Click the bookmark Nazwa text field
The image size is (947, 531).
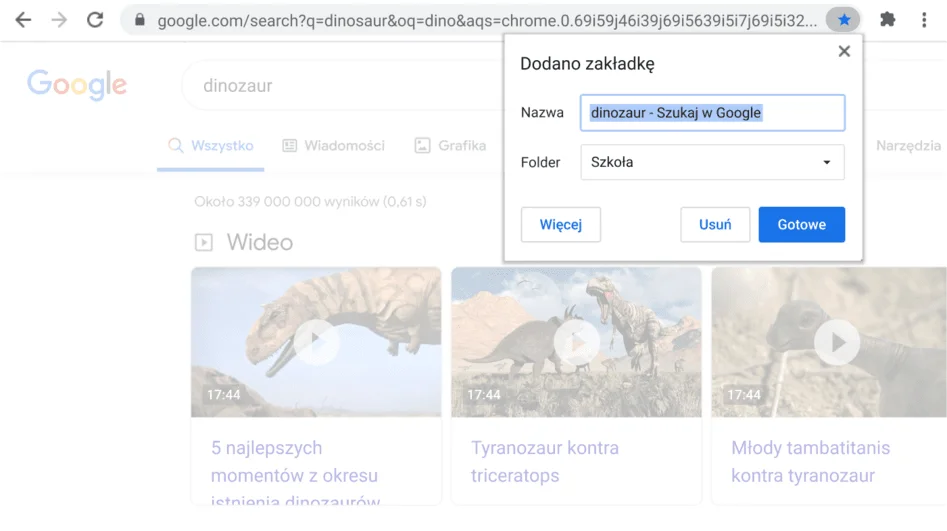(x=712, y=113)
